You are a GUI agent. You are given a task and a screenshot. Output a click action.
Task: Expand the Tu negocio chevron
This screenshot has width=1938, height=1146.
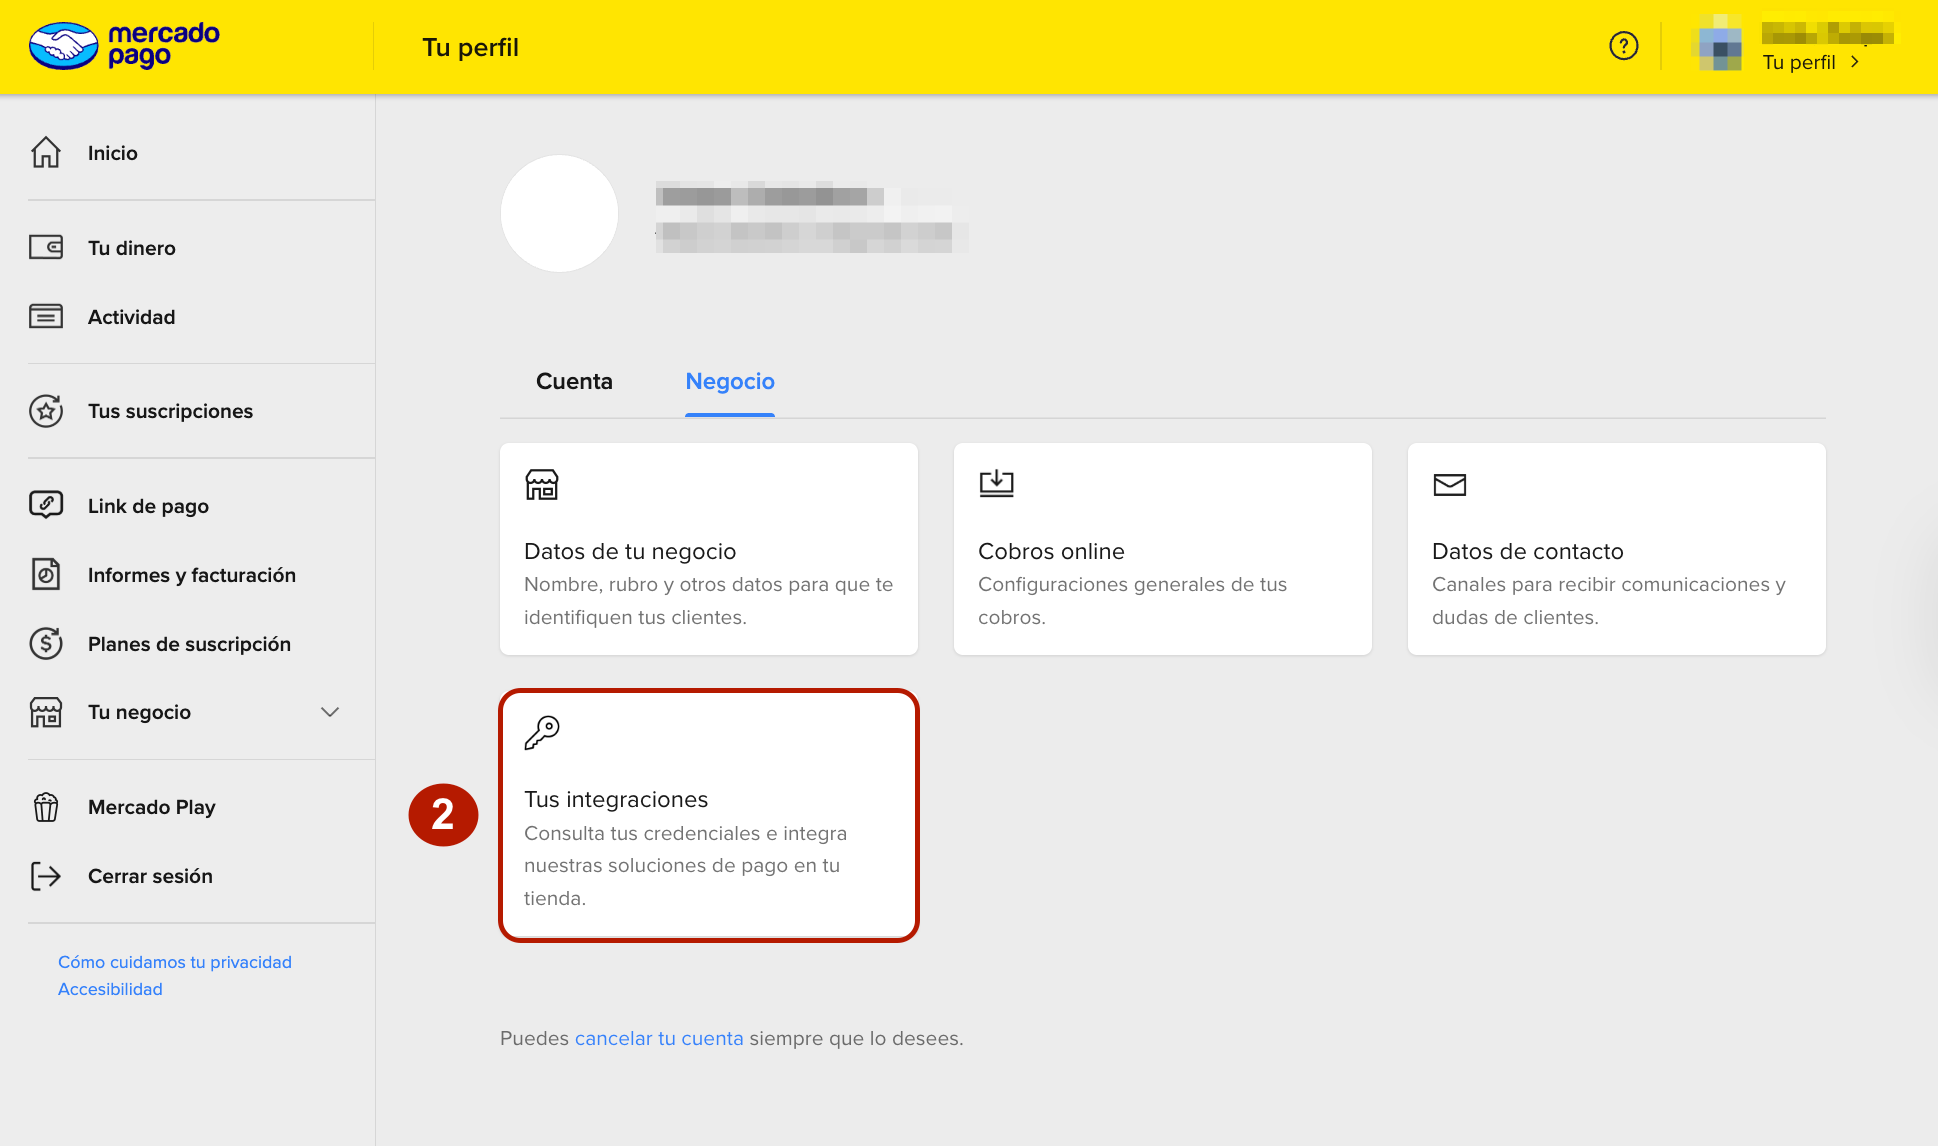click(x=330, y=712)
